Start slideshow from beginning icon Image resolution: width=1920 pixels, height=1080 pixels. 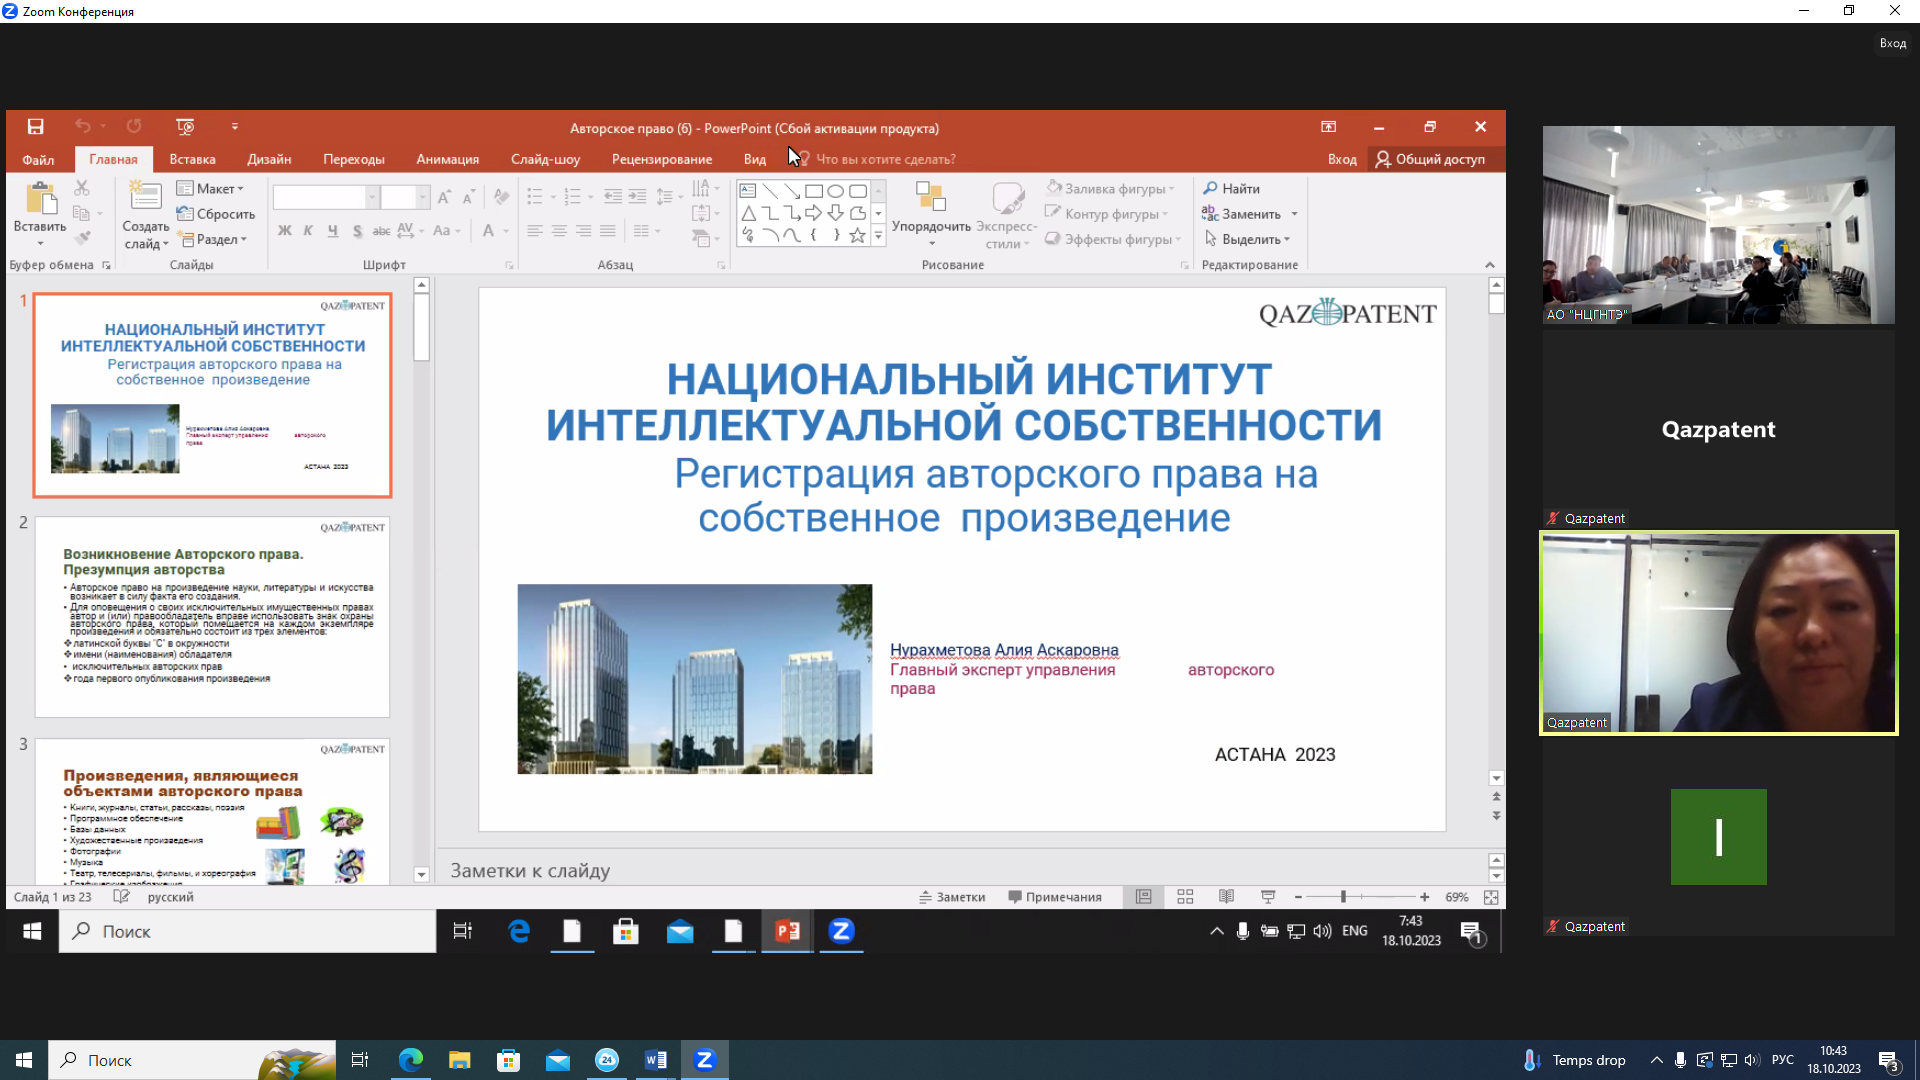click(x=185, y=127)
